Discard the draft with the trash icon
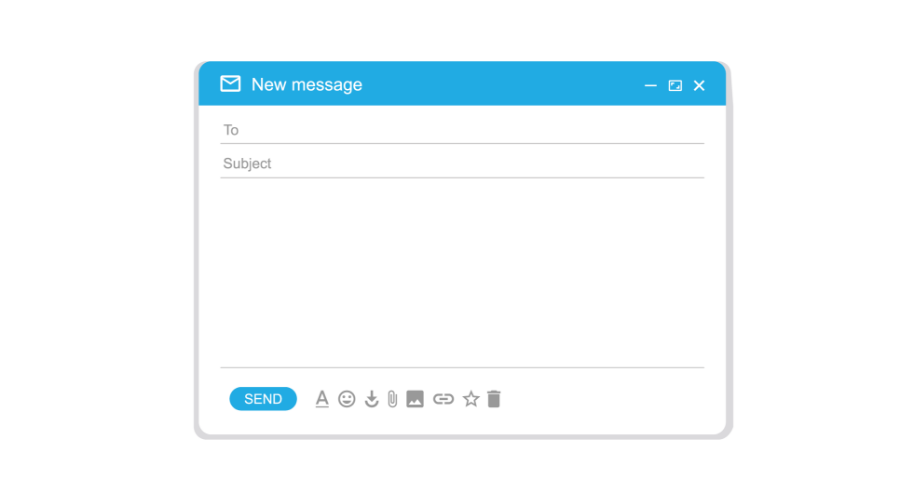Screen dimensions: 900x500 pos(494,399)
